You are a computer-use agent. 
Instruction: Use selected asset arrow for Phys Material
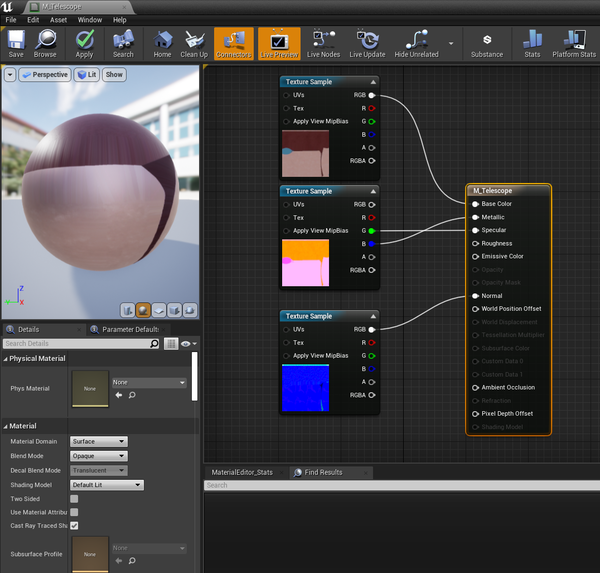click(x=119, y=395)
